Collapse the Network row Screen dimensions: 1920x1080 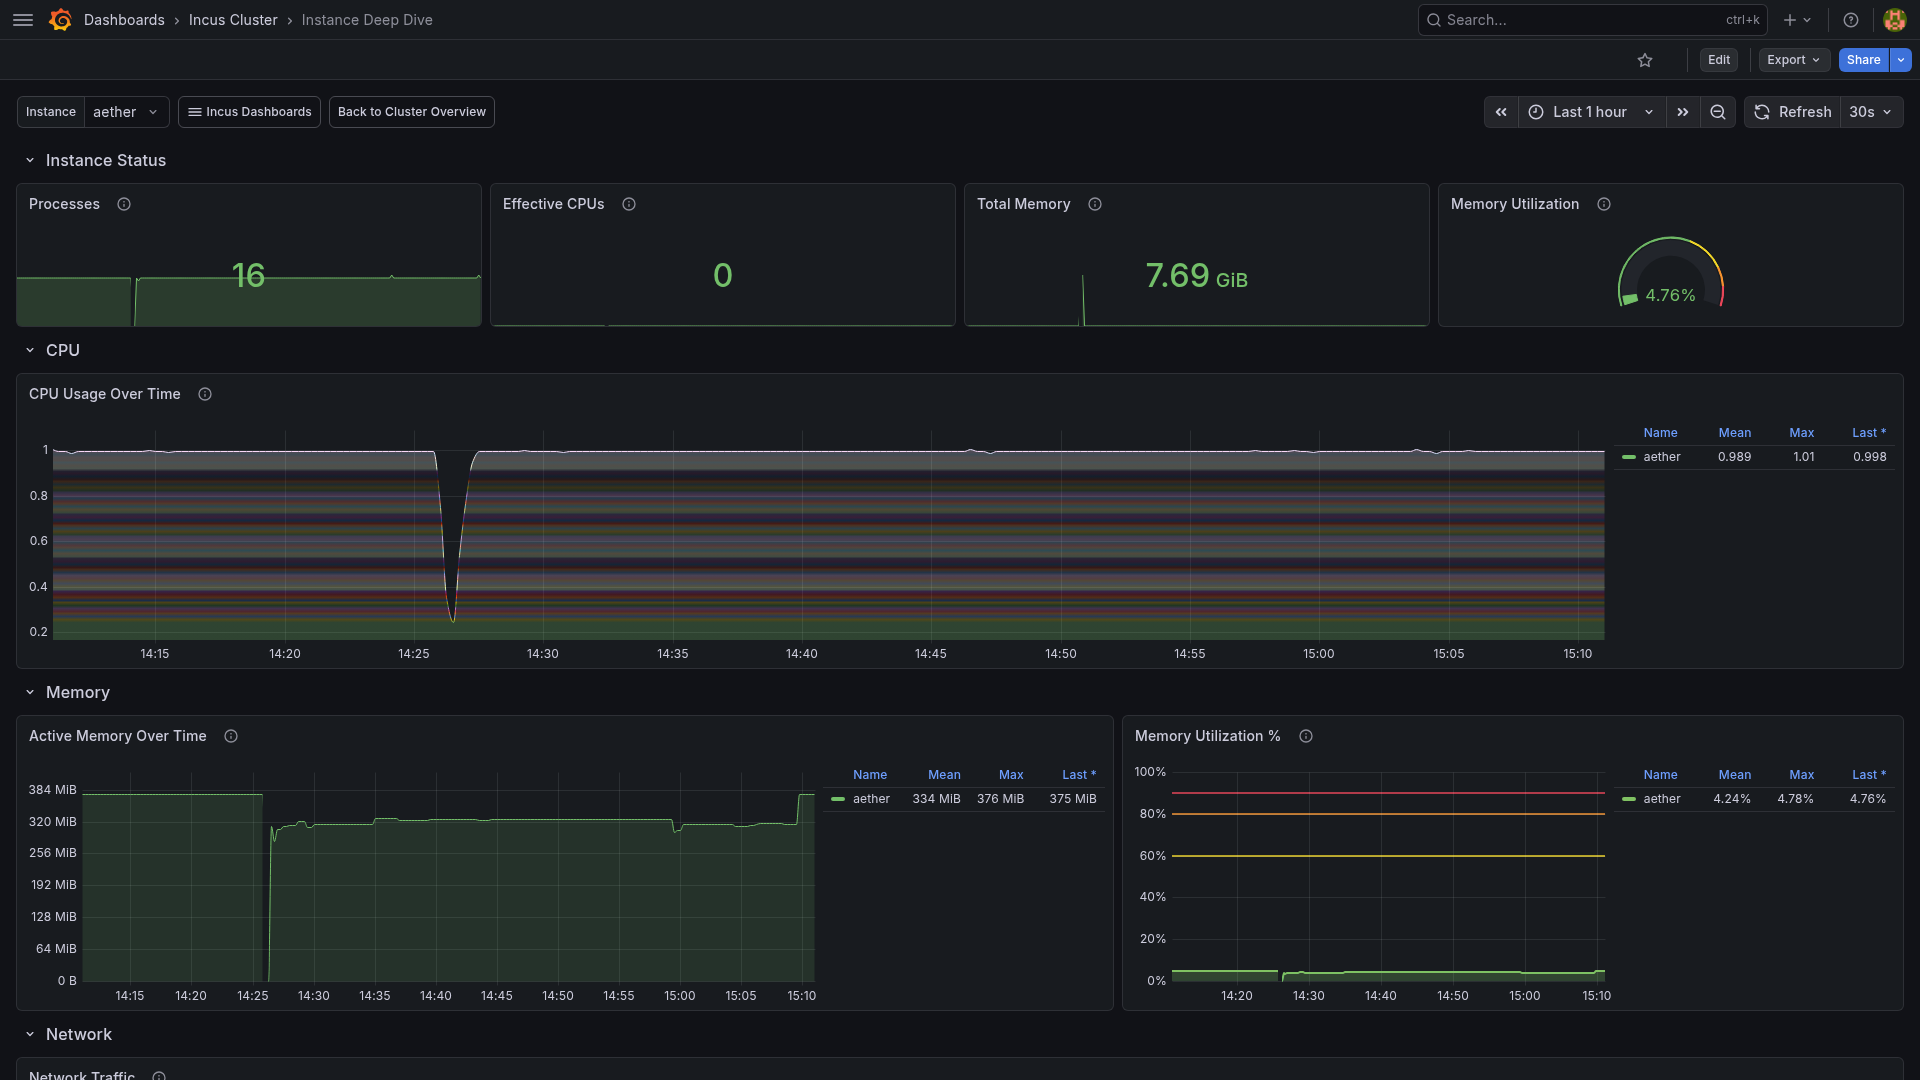tap(30, 1035)
